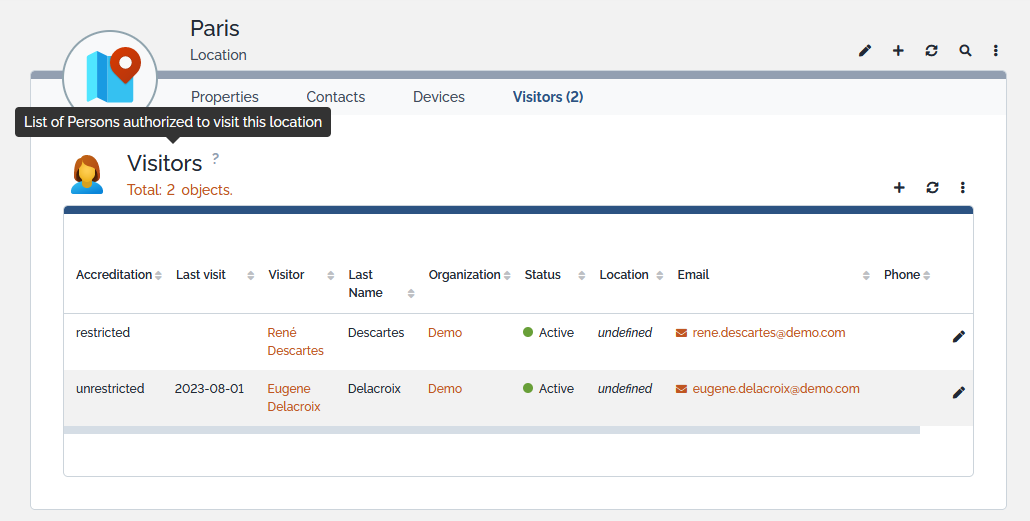Switch to the Properties tab
Screen dimensions: 1030x521
pos(225,97)
